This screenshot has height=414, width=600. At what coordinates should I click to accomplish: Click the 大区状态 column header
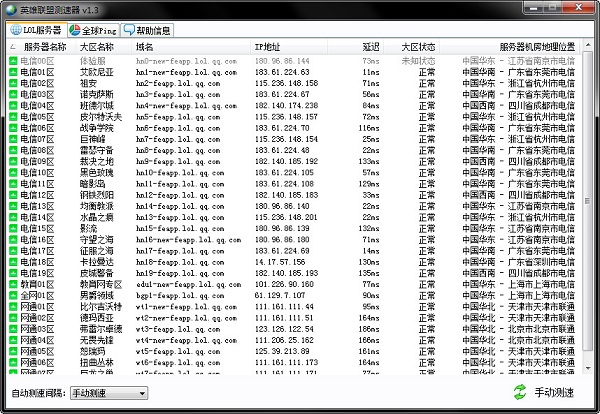coord(419,47)
